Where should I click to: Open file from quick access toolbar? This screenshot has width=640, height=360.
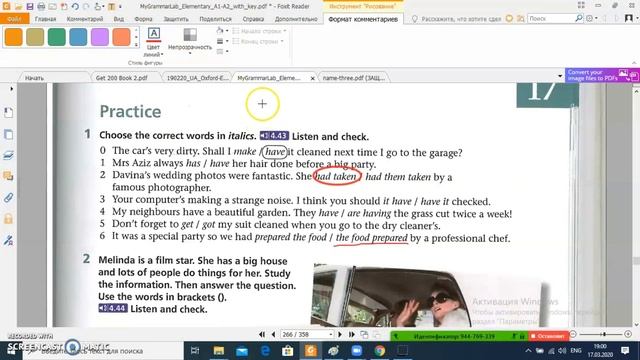pyautogui.click(x=18, y=7)
